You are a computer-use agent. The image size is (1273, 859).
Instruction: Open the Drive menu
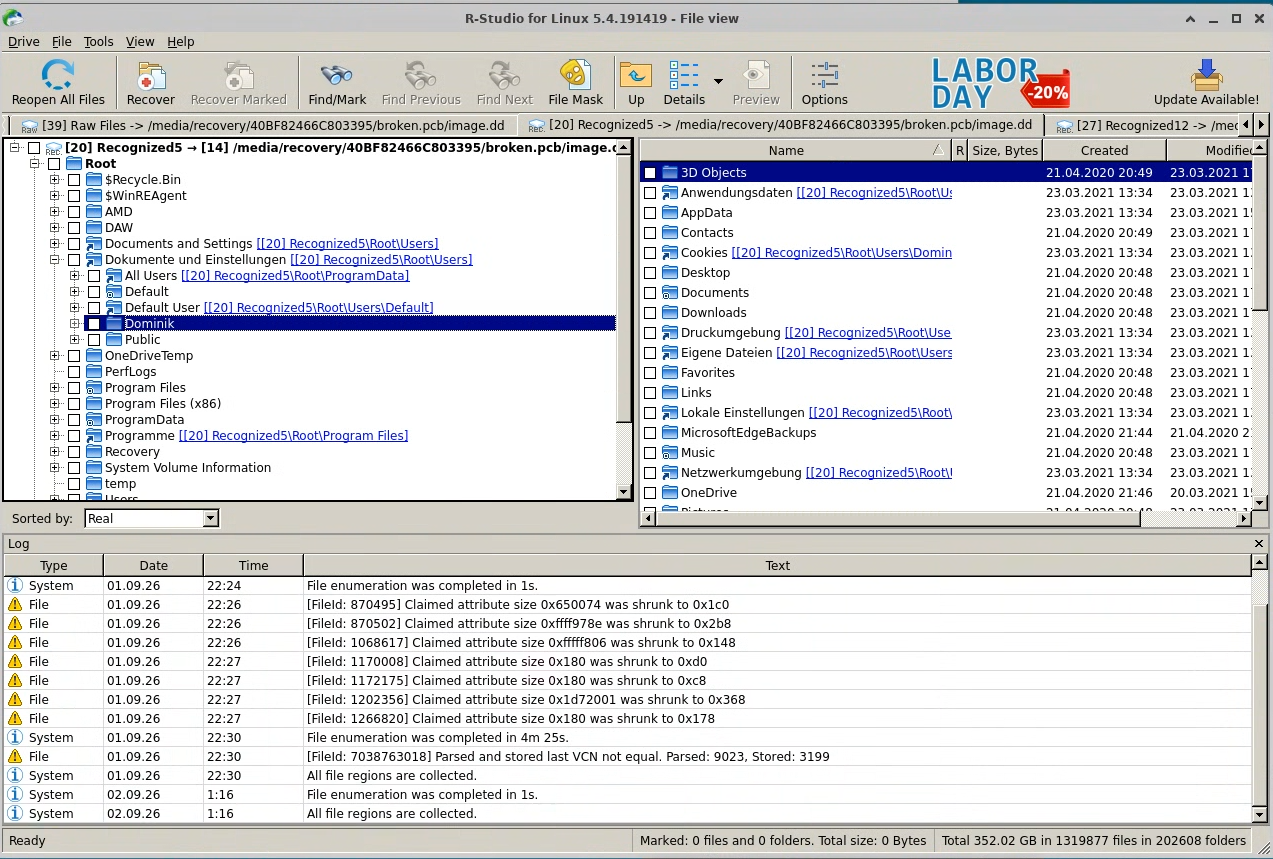point(24,41)
